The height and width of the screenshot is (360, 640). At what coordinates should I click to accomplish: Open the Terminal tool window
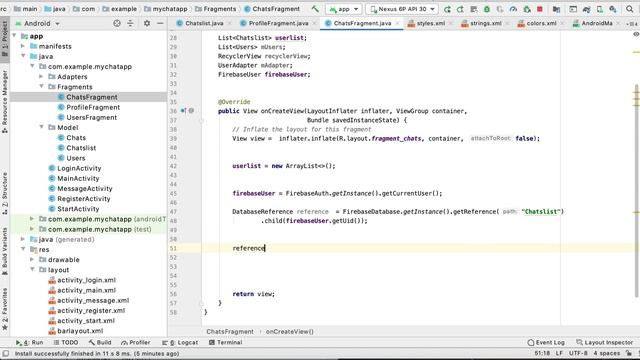[225, 342]
